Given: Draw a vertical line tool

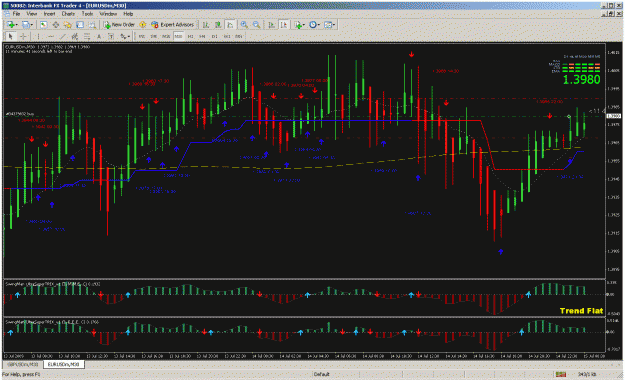Looking at the screenshot, I should click(x=38, y=36).
